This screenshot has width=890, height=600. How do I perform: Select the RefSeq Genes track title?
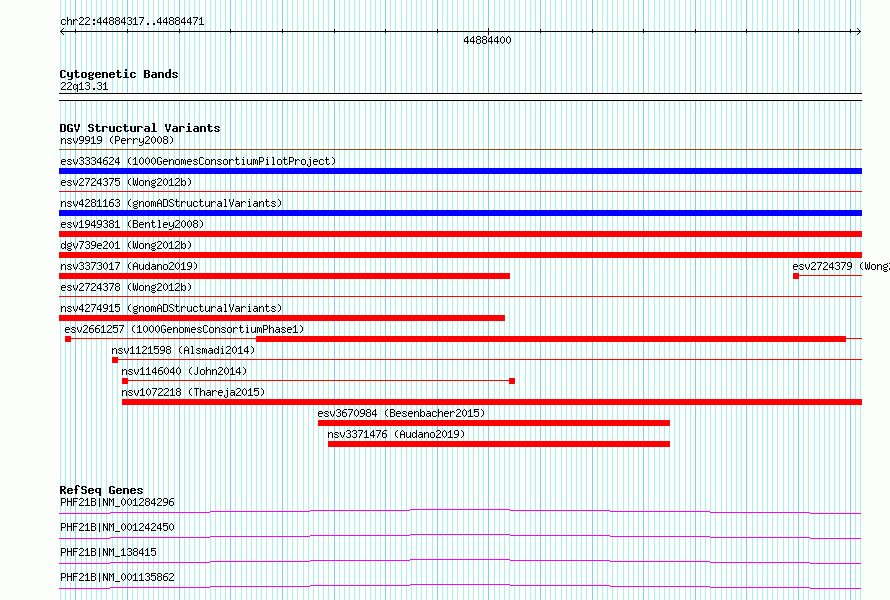(x=101, y=490)
